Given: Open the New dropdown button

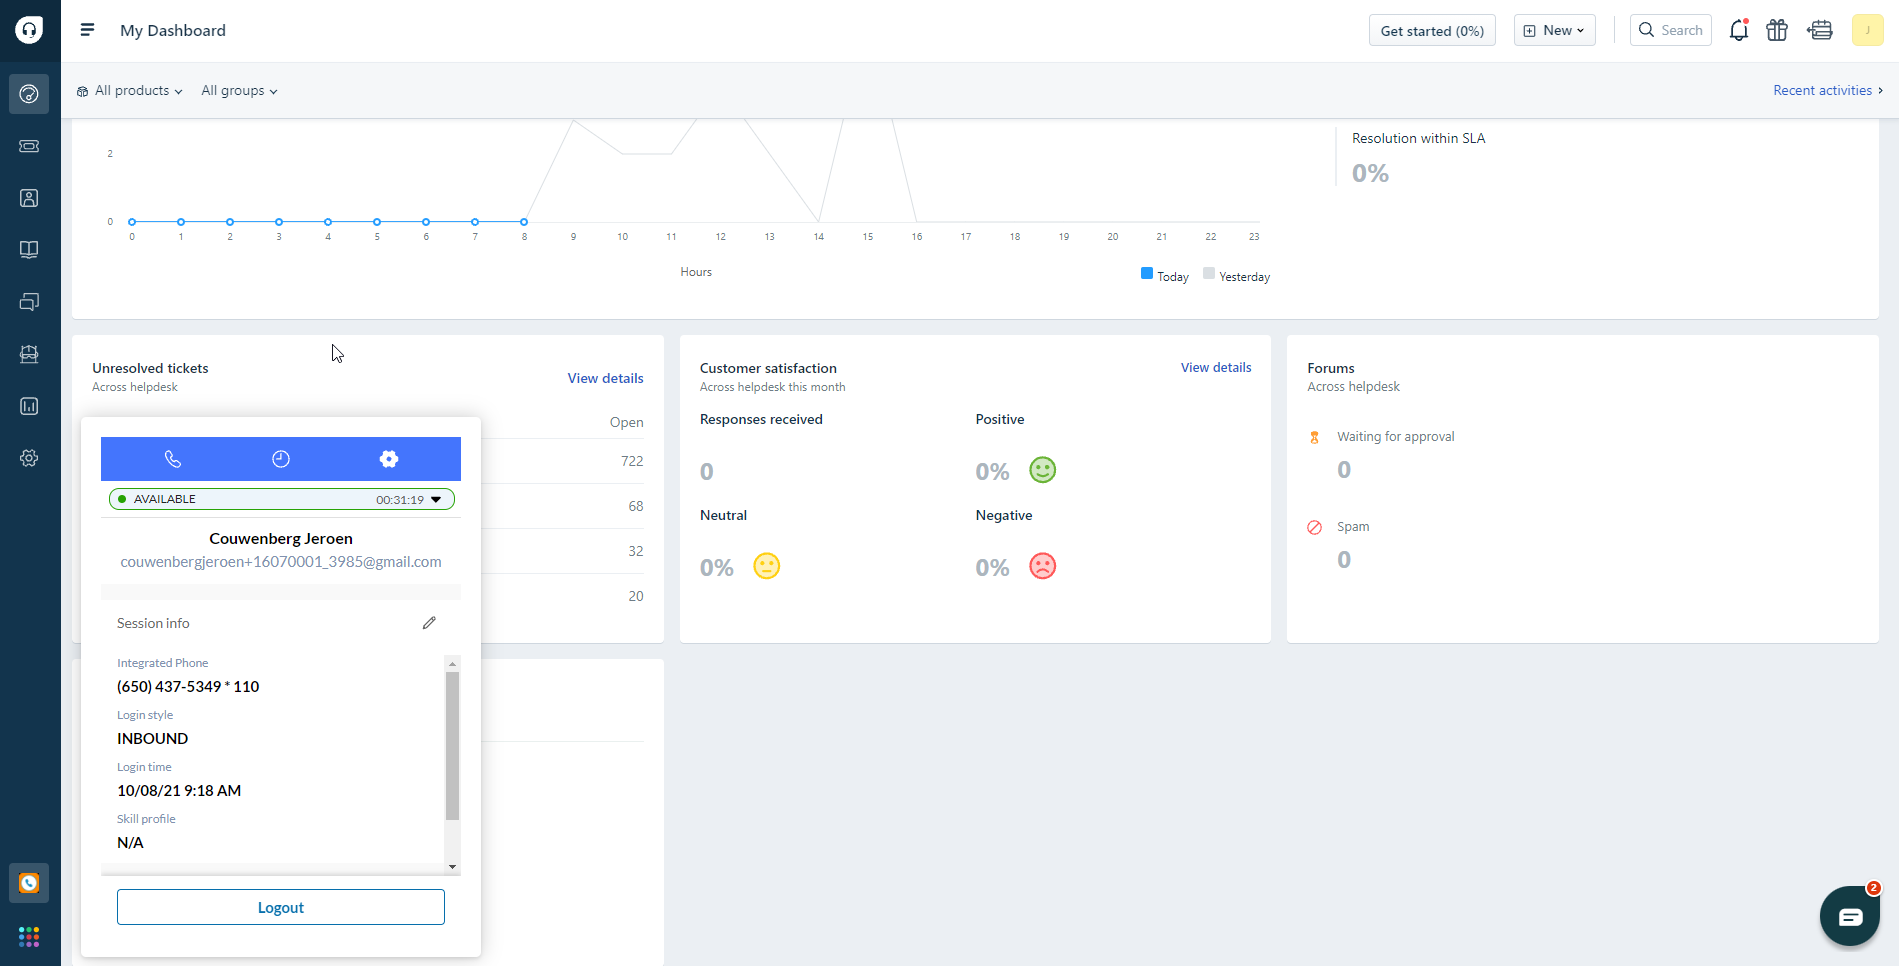Looking at the screenshot, I should pyautogui.click(x=1554, y=31).
